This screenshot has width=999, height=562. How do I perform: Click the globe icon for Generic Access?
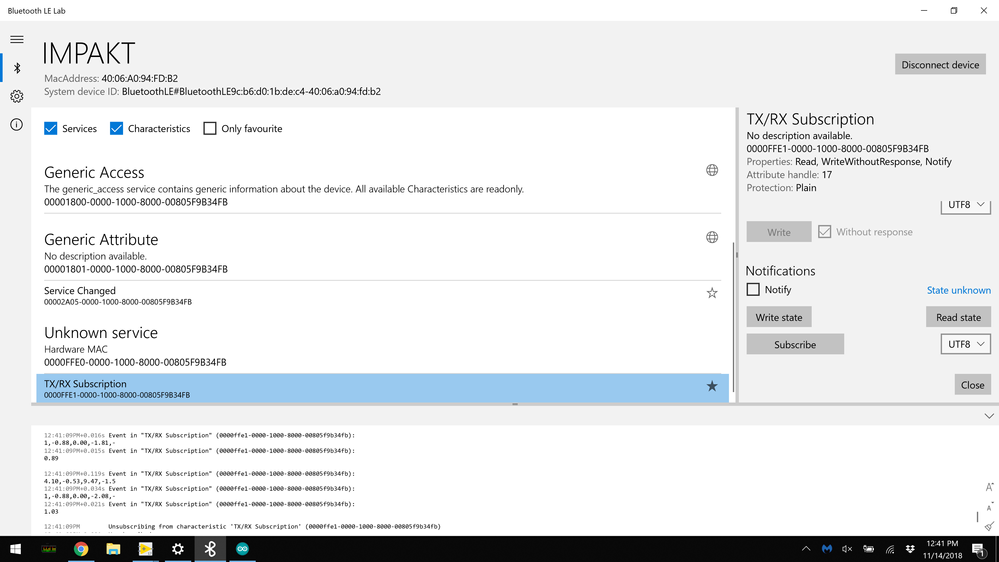[x=712, y=170]
